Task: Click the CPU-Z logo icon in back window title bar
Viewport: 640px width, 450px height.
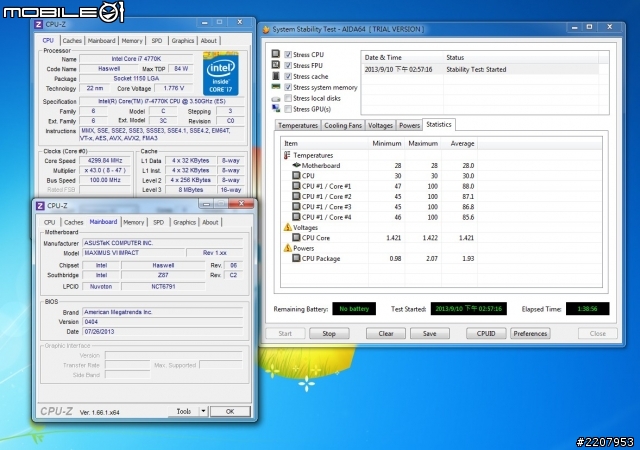Action: coord(38,25)
